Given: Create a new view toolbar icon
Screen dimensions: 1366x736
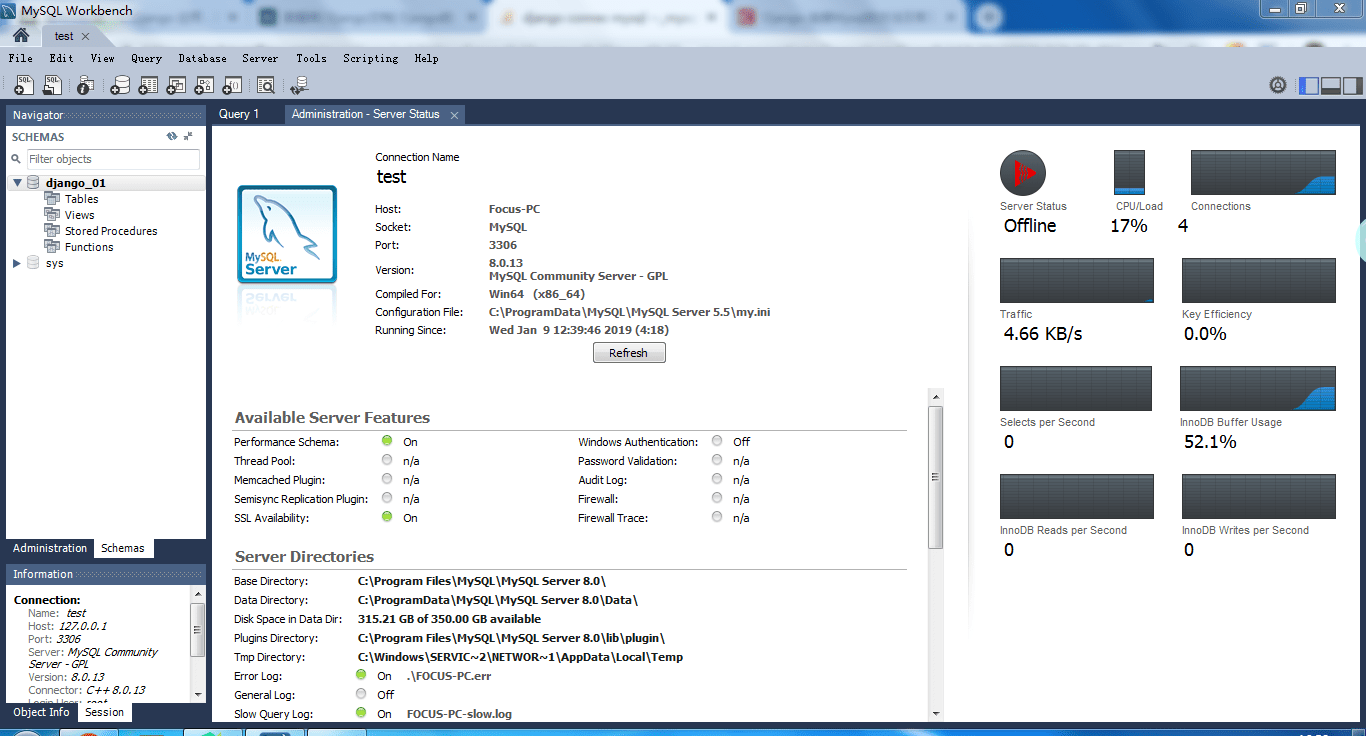Looking at the screenshot, I should 176,86.
